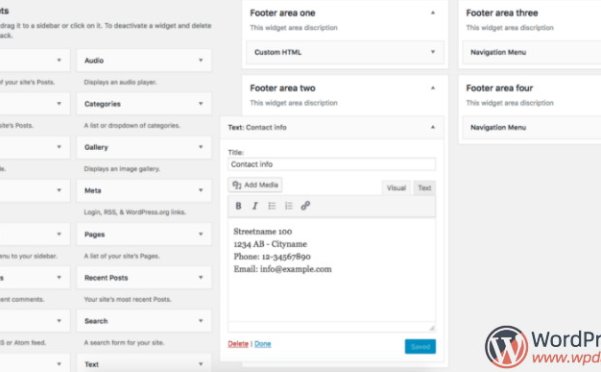
Task: Insert a bulleted list in editor
Action: pos(272,206)
